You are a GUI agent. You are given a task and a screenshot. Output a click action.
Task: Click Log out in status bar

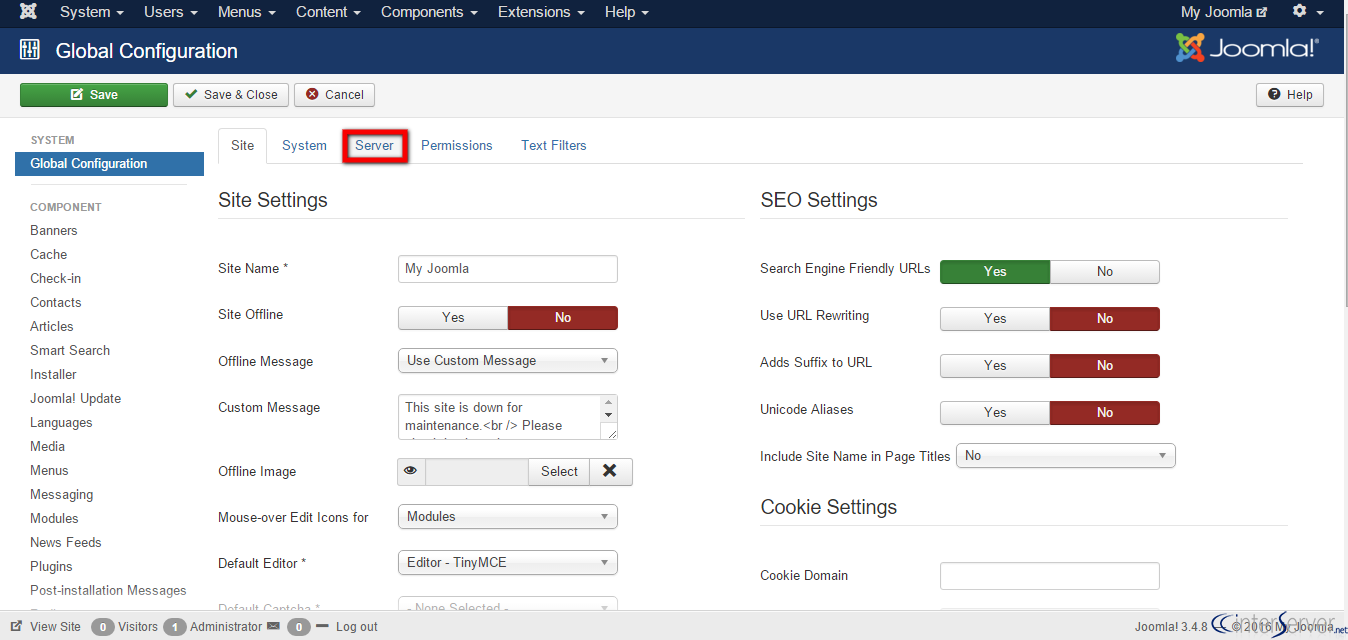(357, 627)
